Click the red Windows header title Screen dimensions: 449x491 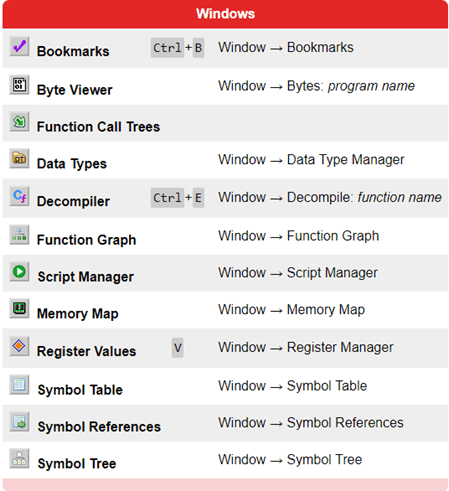coord(225,14)
